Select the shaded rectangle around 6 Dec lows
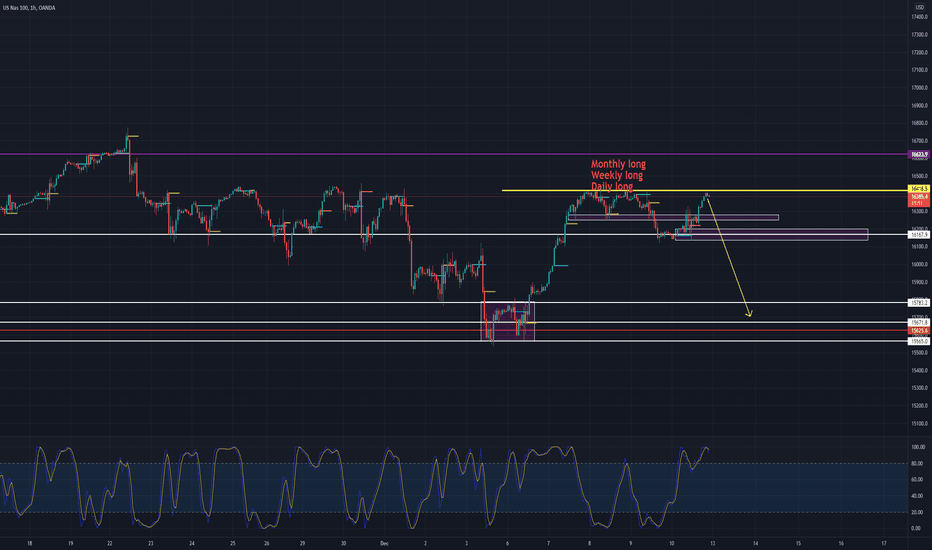Screen dimensions: 932x550 [508, 321]
